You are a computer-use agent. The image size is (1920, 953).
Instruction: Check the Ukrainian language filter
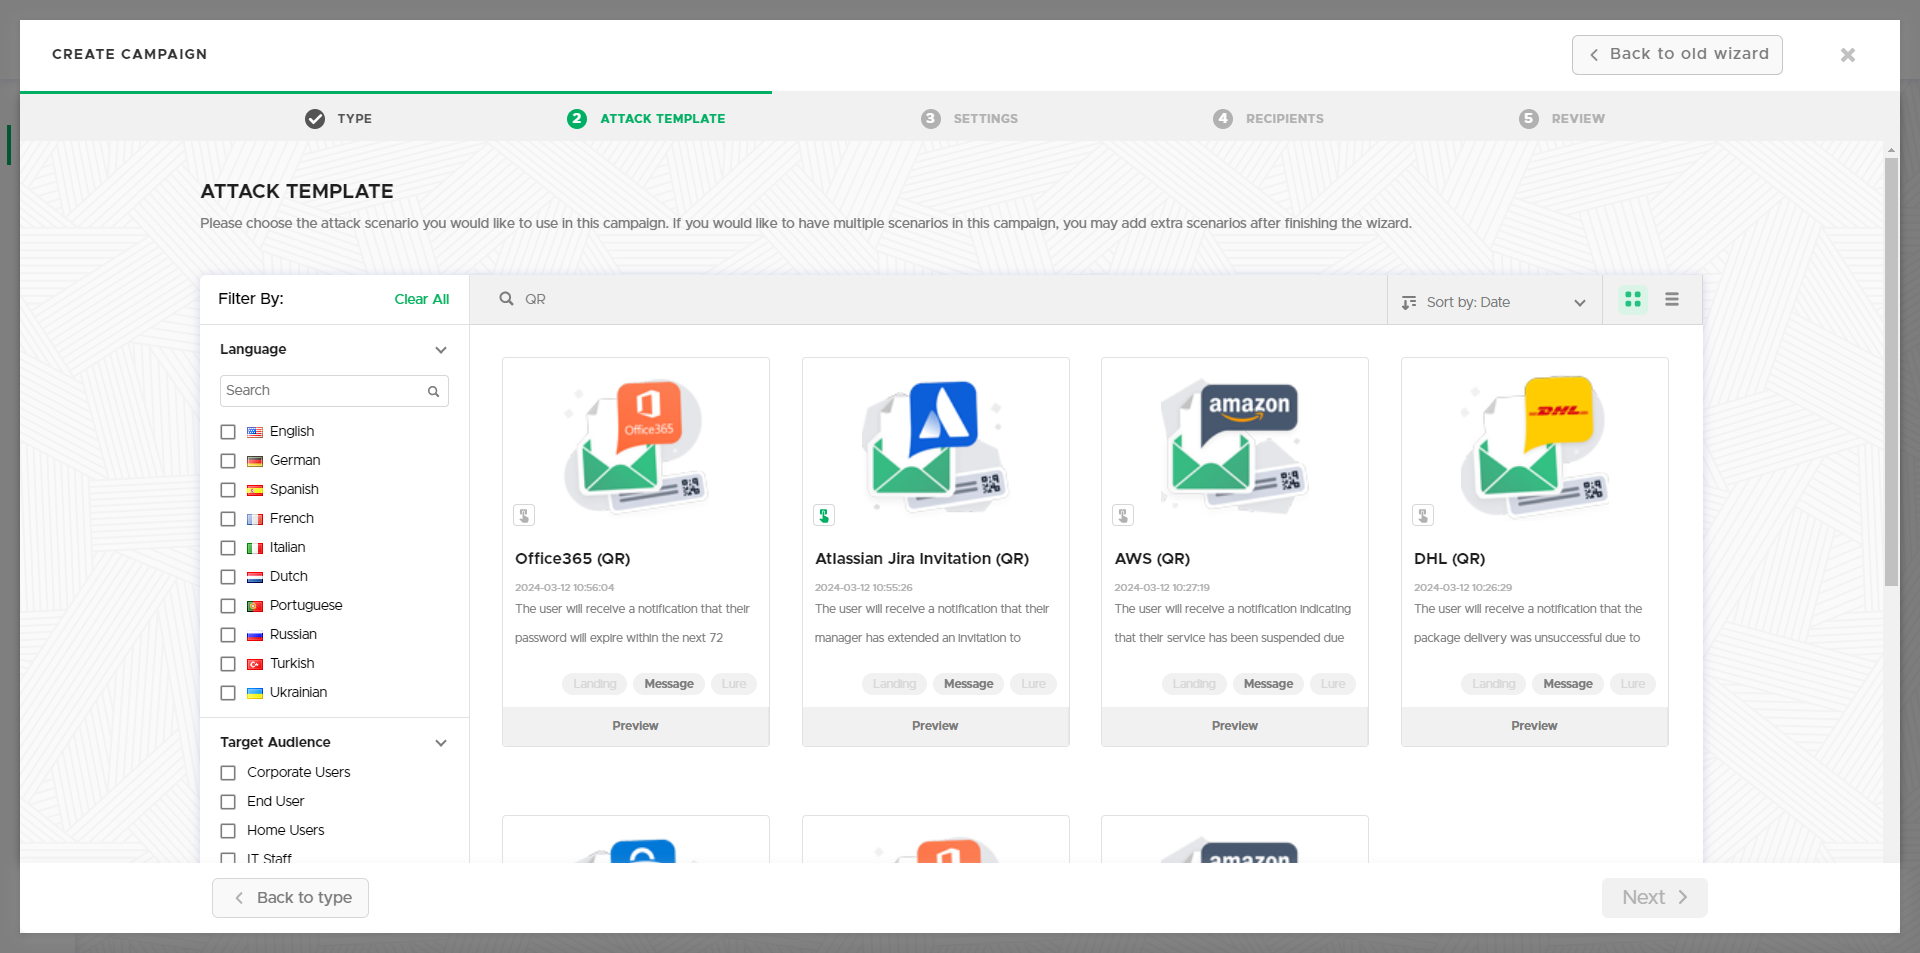(x=228, y=693)
